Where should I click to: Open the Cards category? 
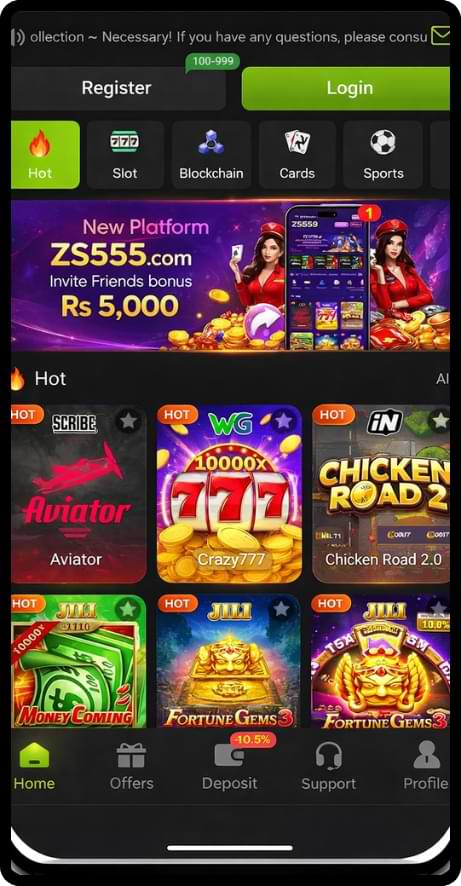click(x=297, y=155)
